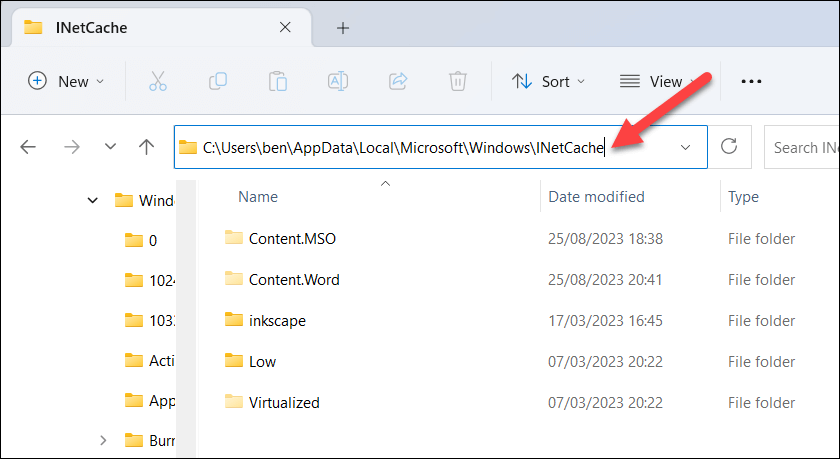Navigate back with the left arrow
Screen dimensions: 840x459
[28, 147]
